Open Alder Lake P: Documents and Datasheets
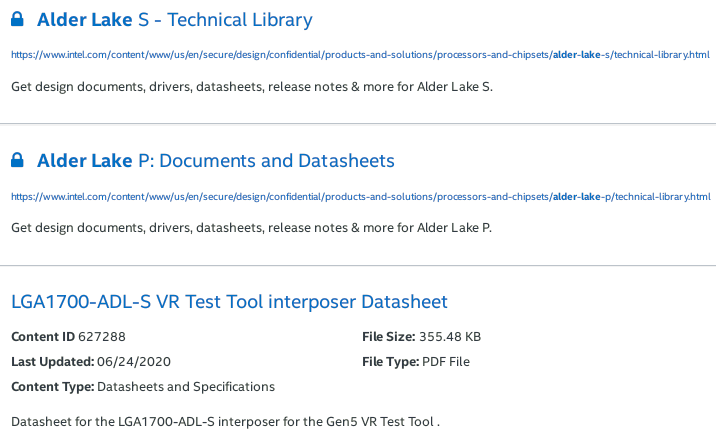716x448 pixels. pyautogui.click(x=215, y=161)
